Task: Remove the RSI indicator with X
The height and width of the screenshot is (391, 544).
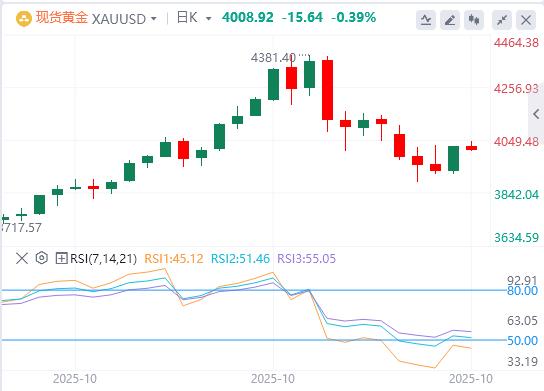Action: 22,258
